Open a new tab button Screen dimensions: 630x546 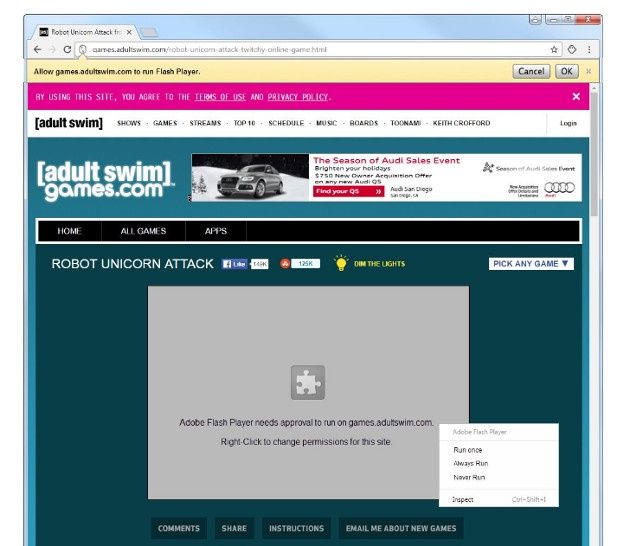(149, 32)
